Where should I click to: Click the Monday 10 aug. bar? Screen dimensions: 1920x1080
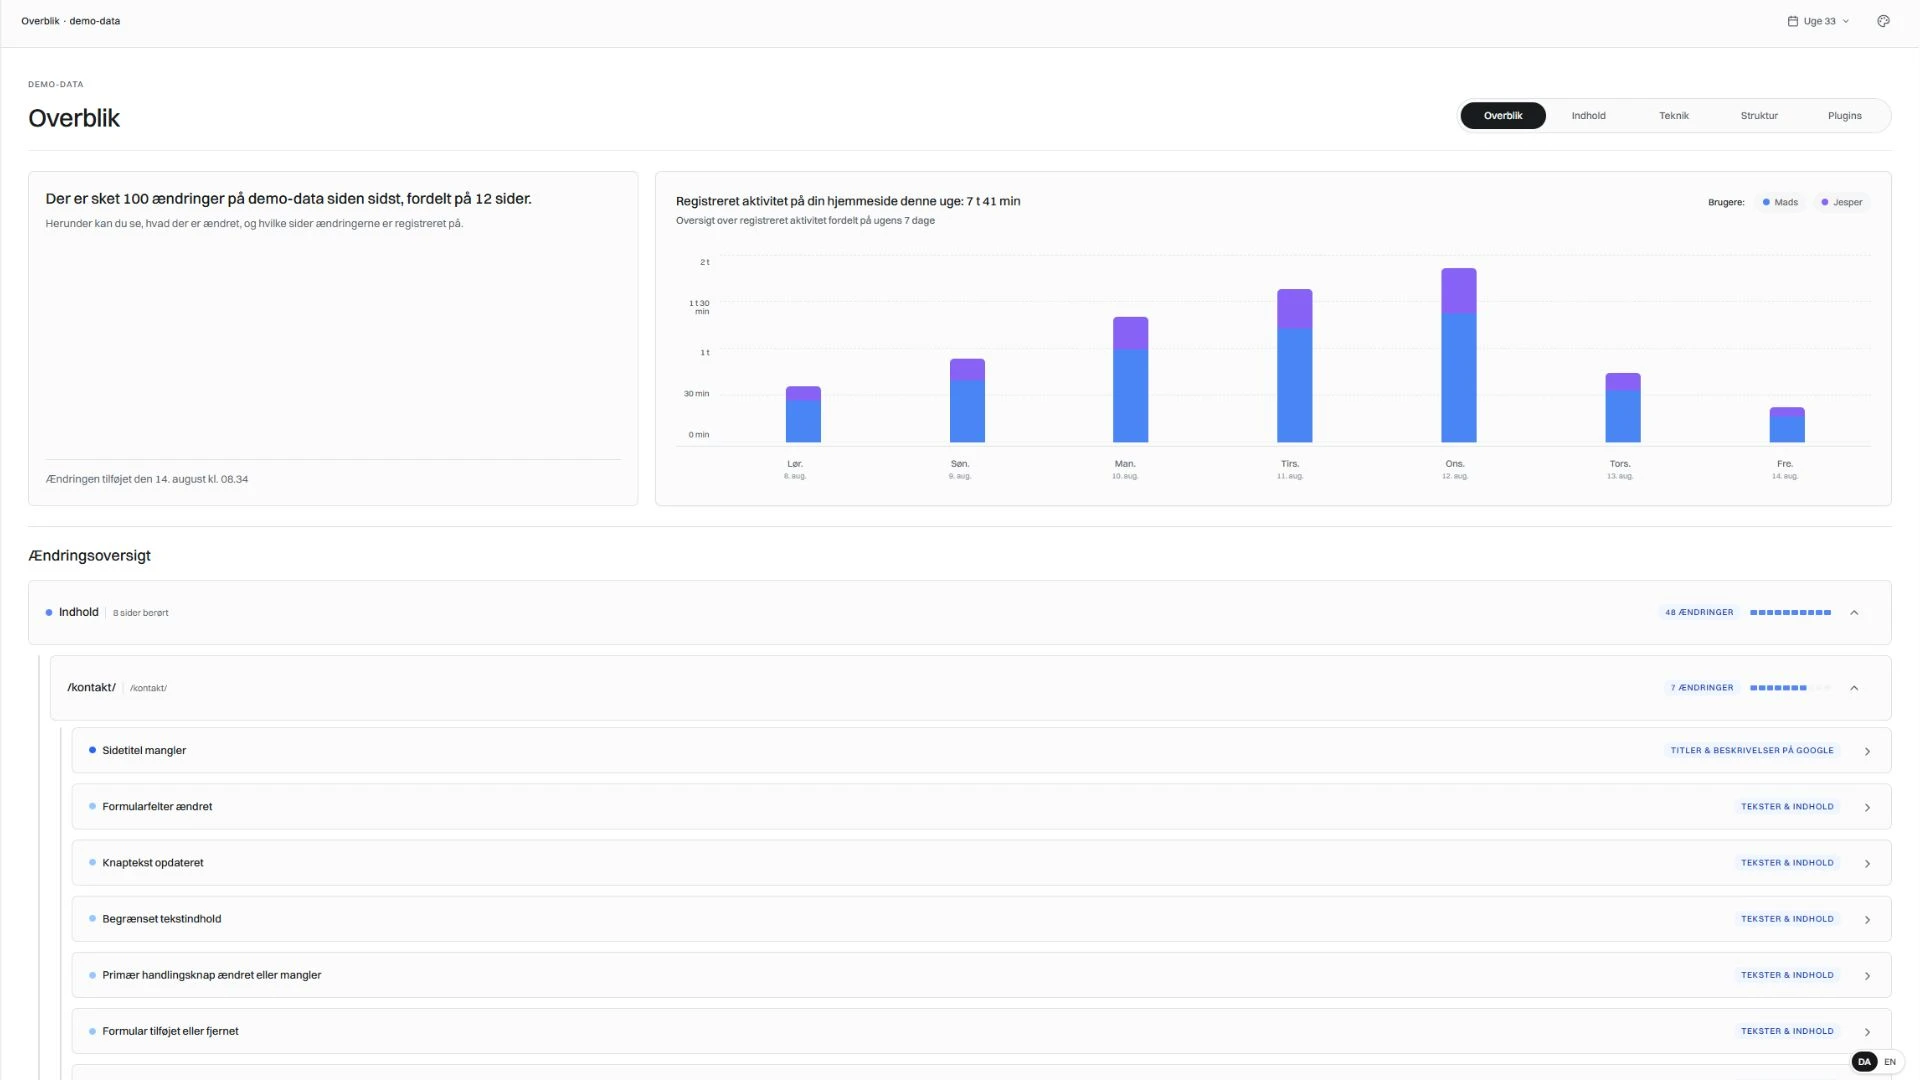[x=1130, y=379]
